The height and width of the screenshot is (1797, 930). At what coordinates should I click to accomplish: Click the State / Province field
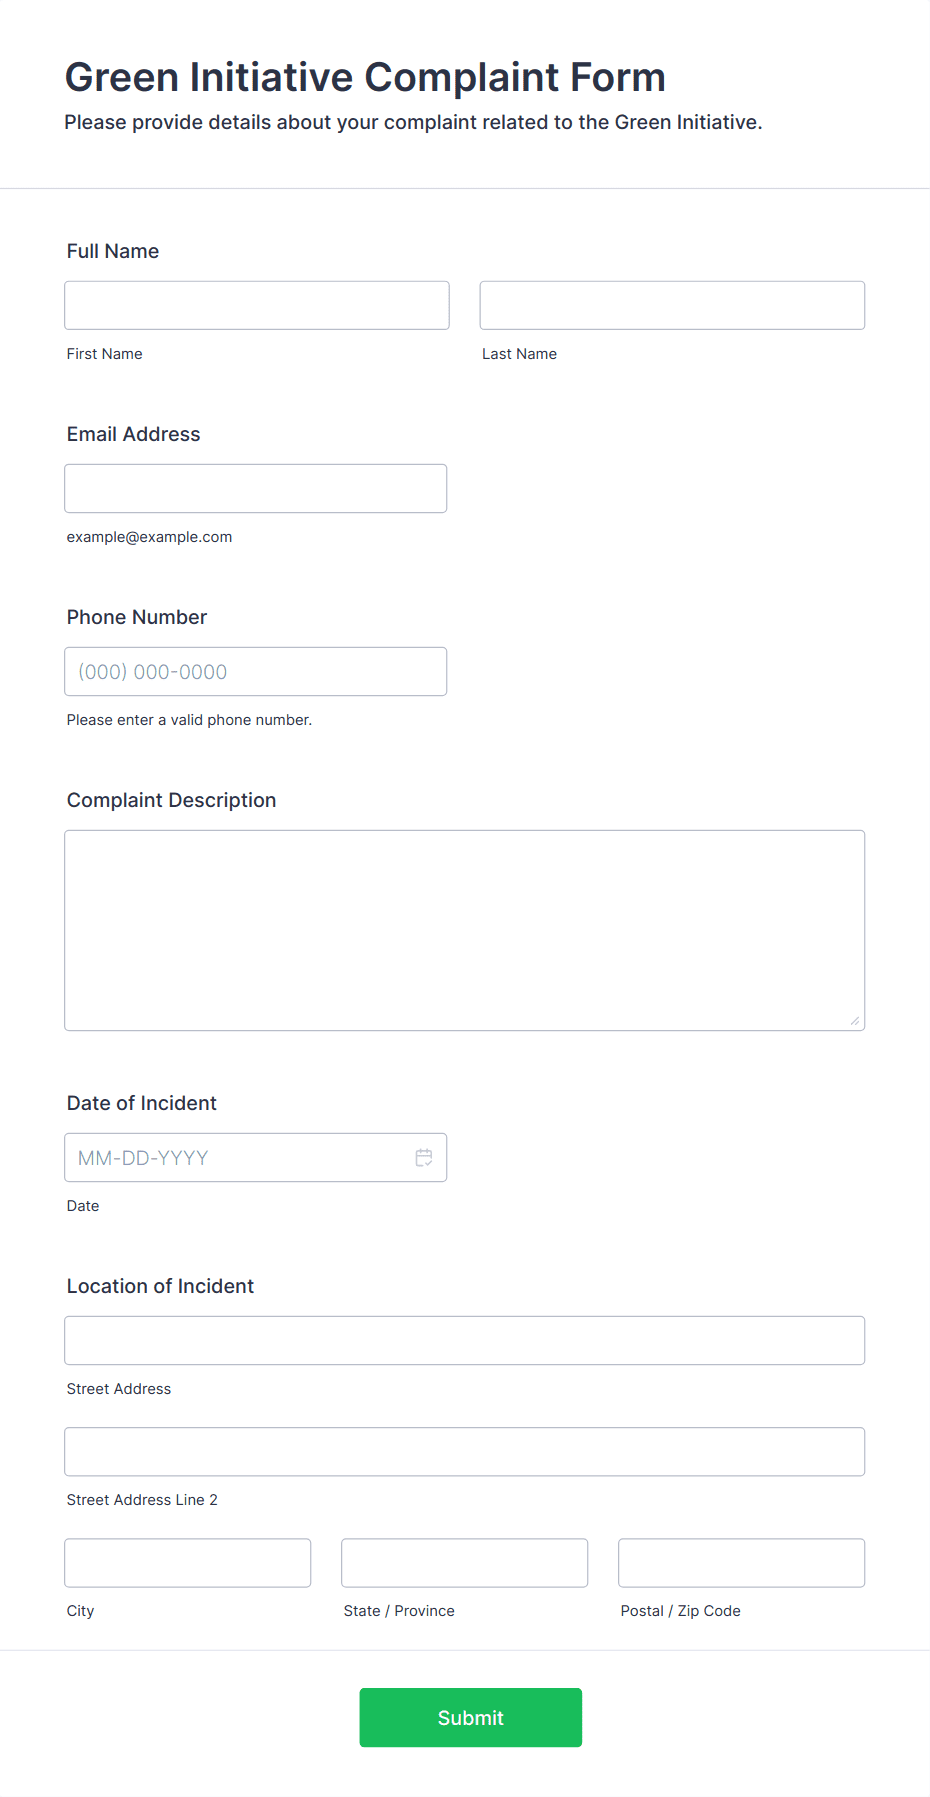pyautogui.click(x=465, y=1562)
